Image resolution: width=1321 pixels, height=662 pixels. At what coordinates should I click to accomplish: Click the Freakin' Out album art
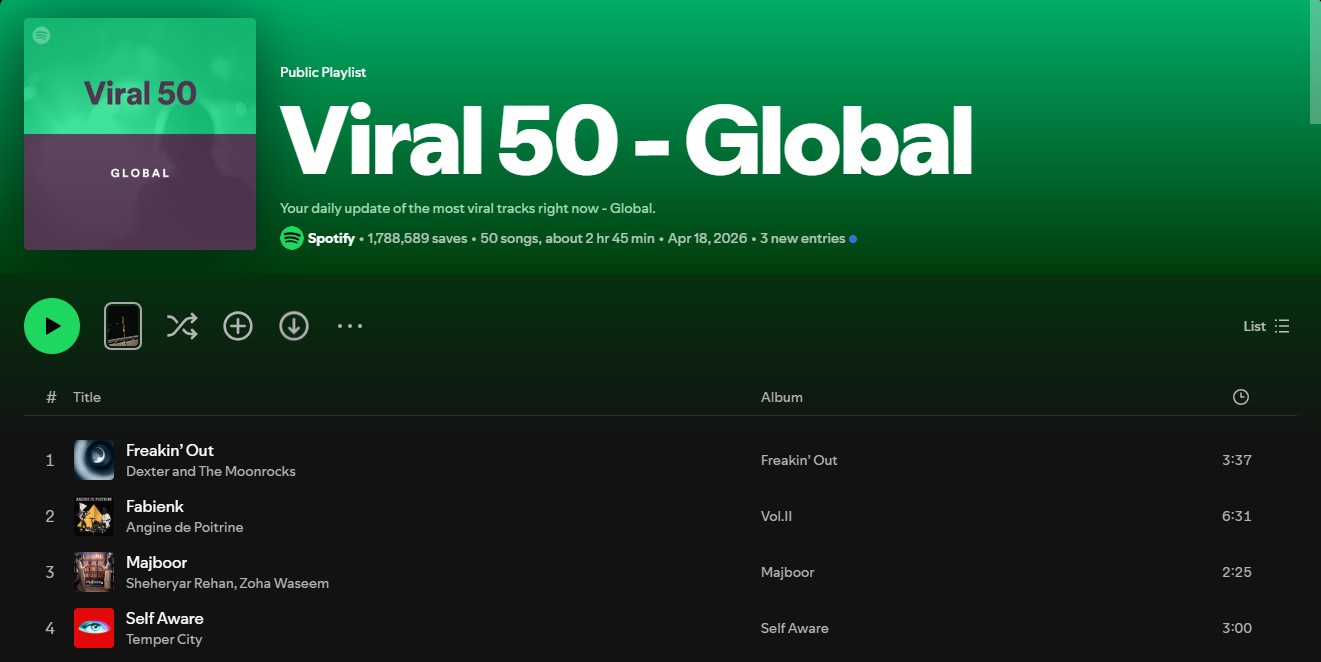click(94, 460)
